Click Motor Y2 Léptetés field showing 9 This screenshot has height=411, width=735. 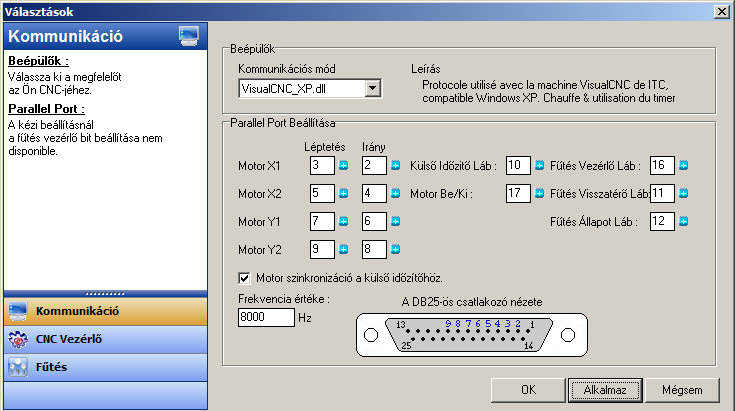322,250
